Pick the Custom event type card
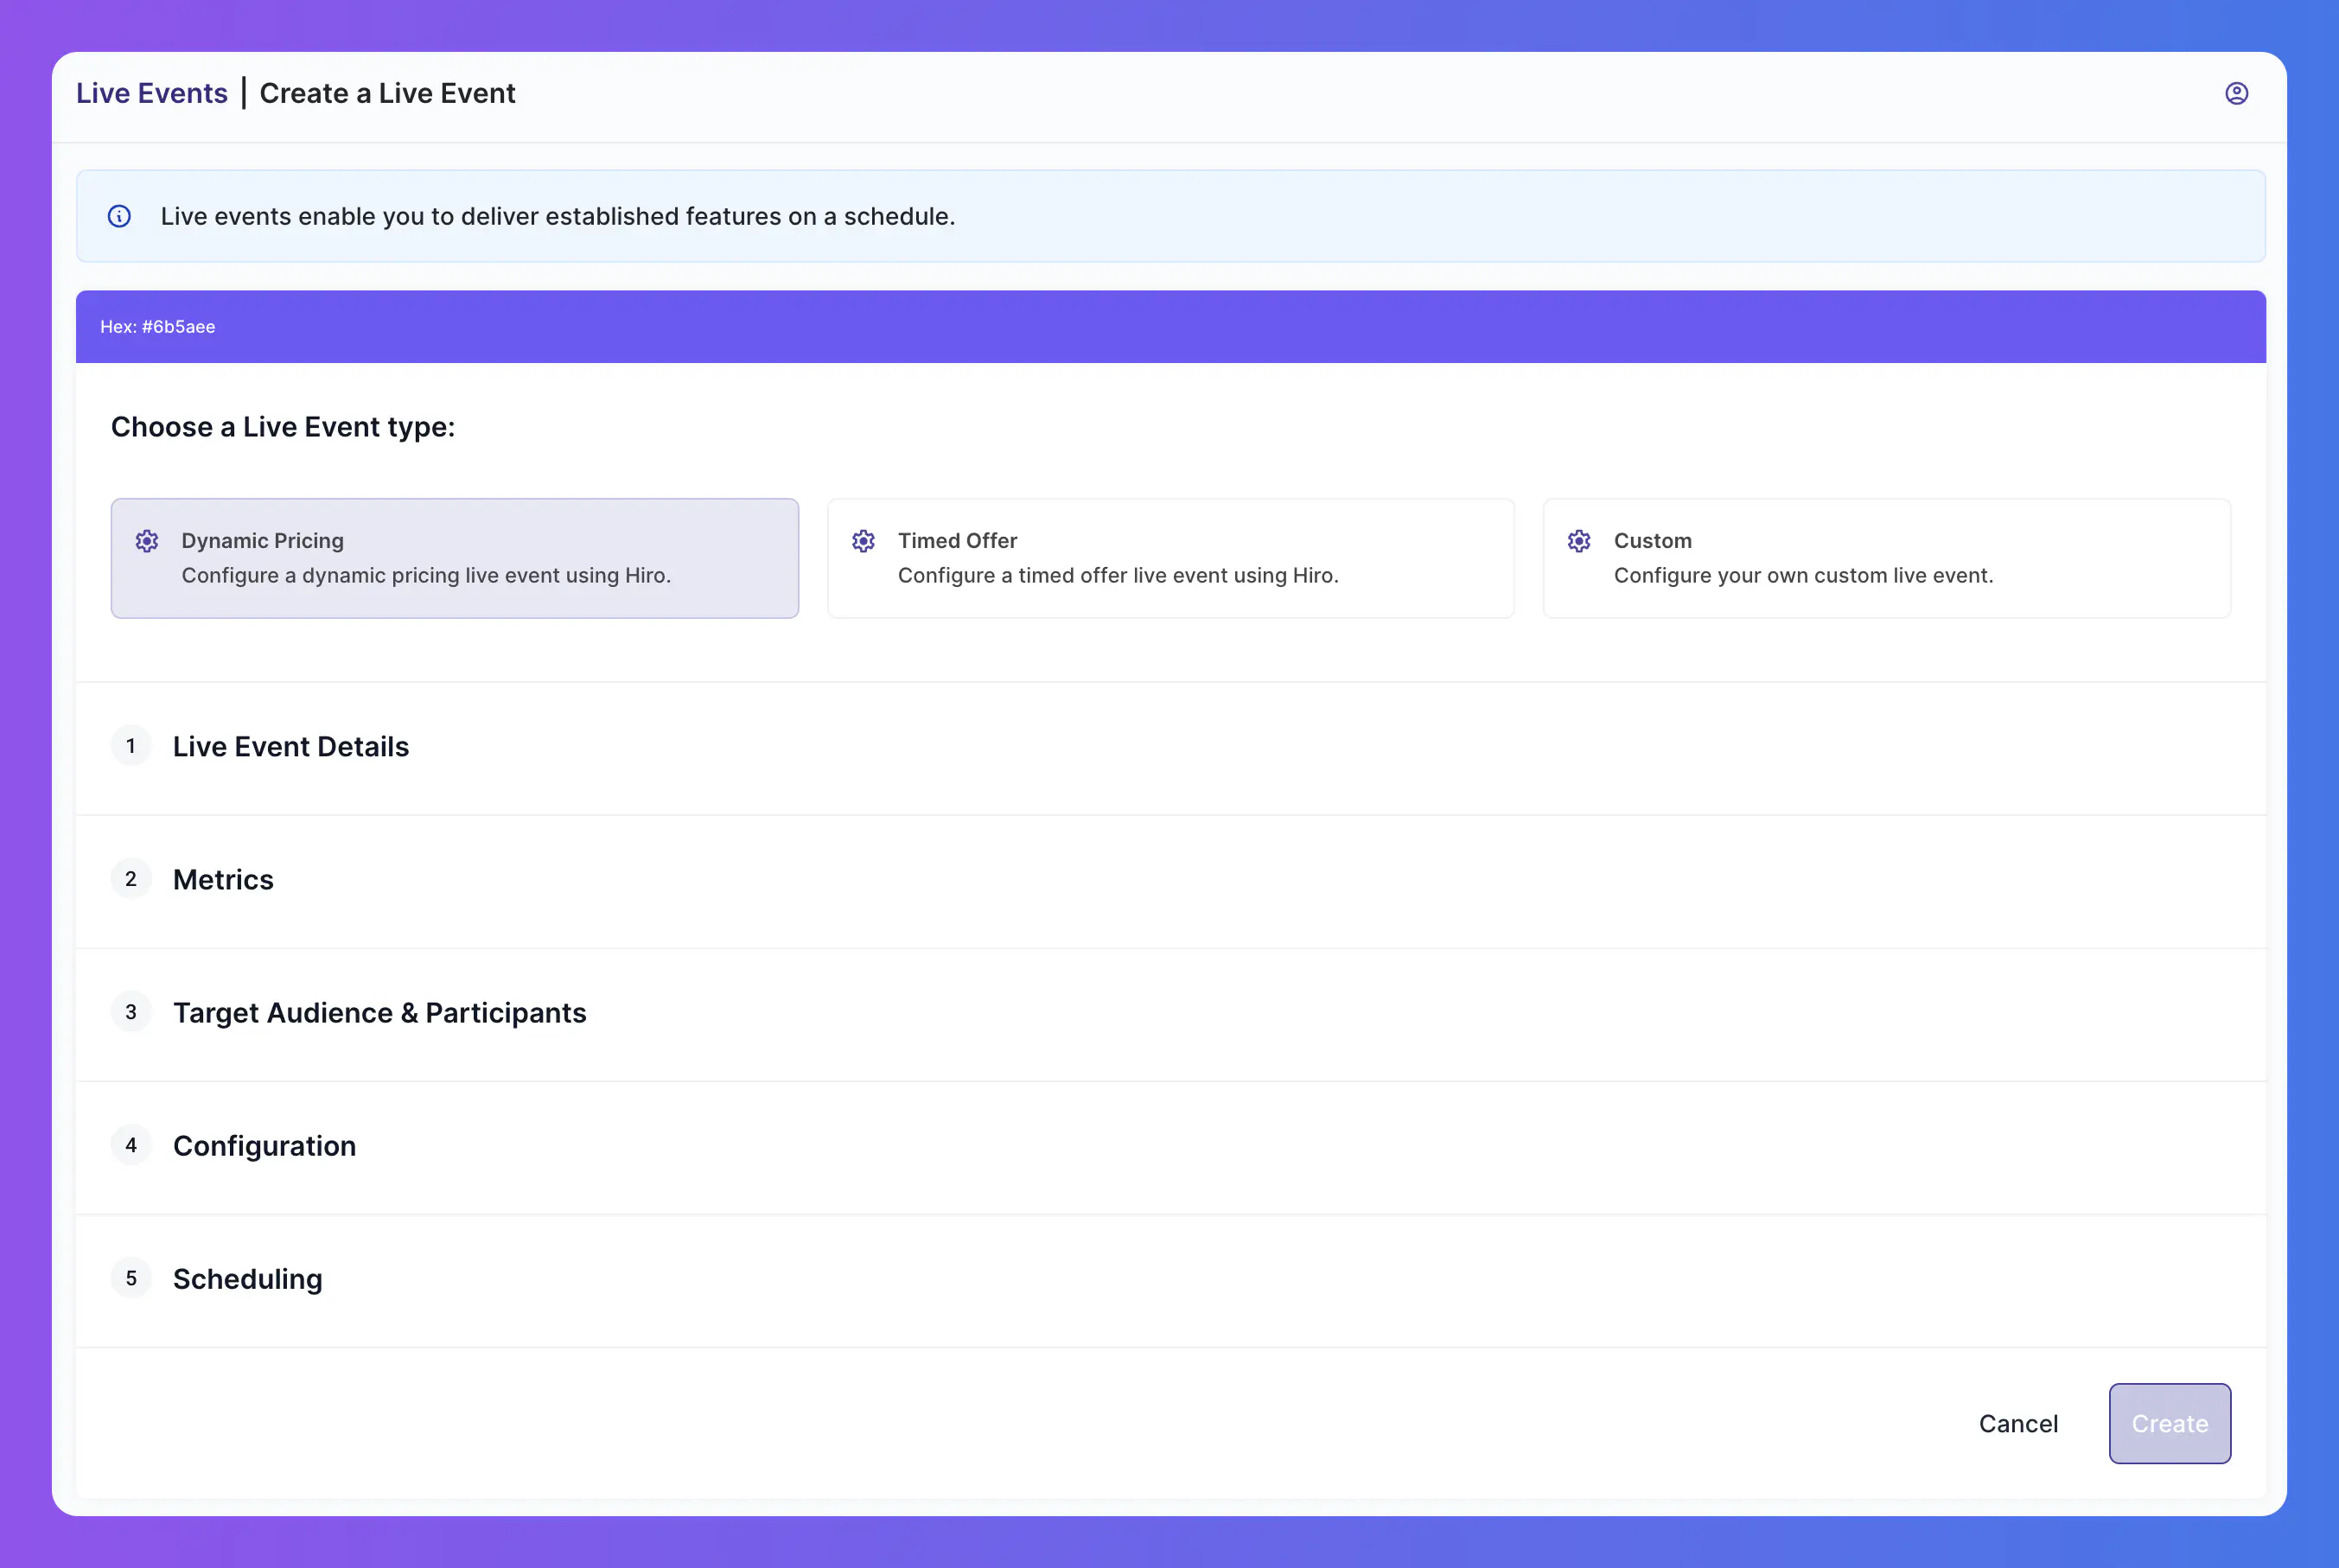 tap(1887, 558)
